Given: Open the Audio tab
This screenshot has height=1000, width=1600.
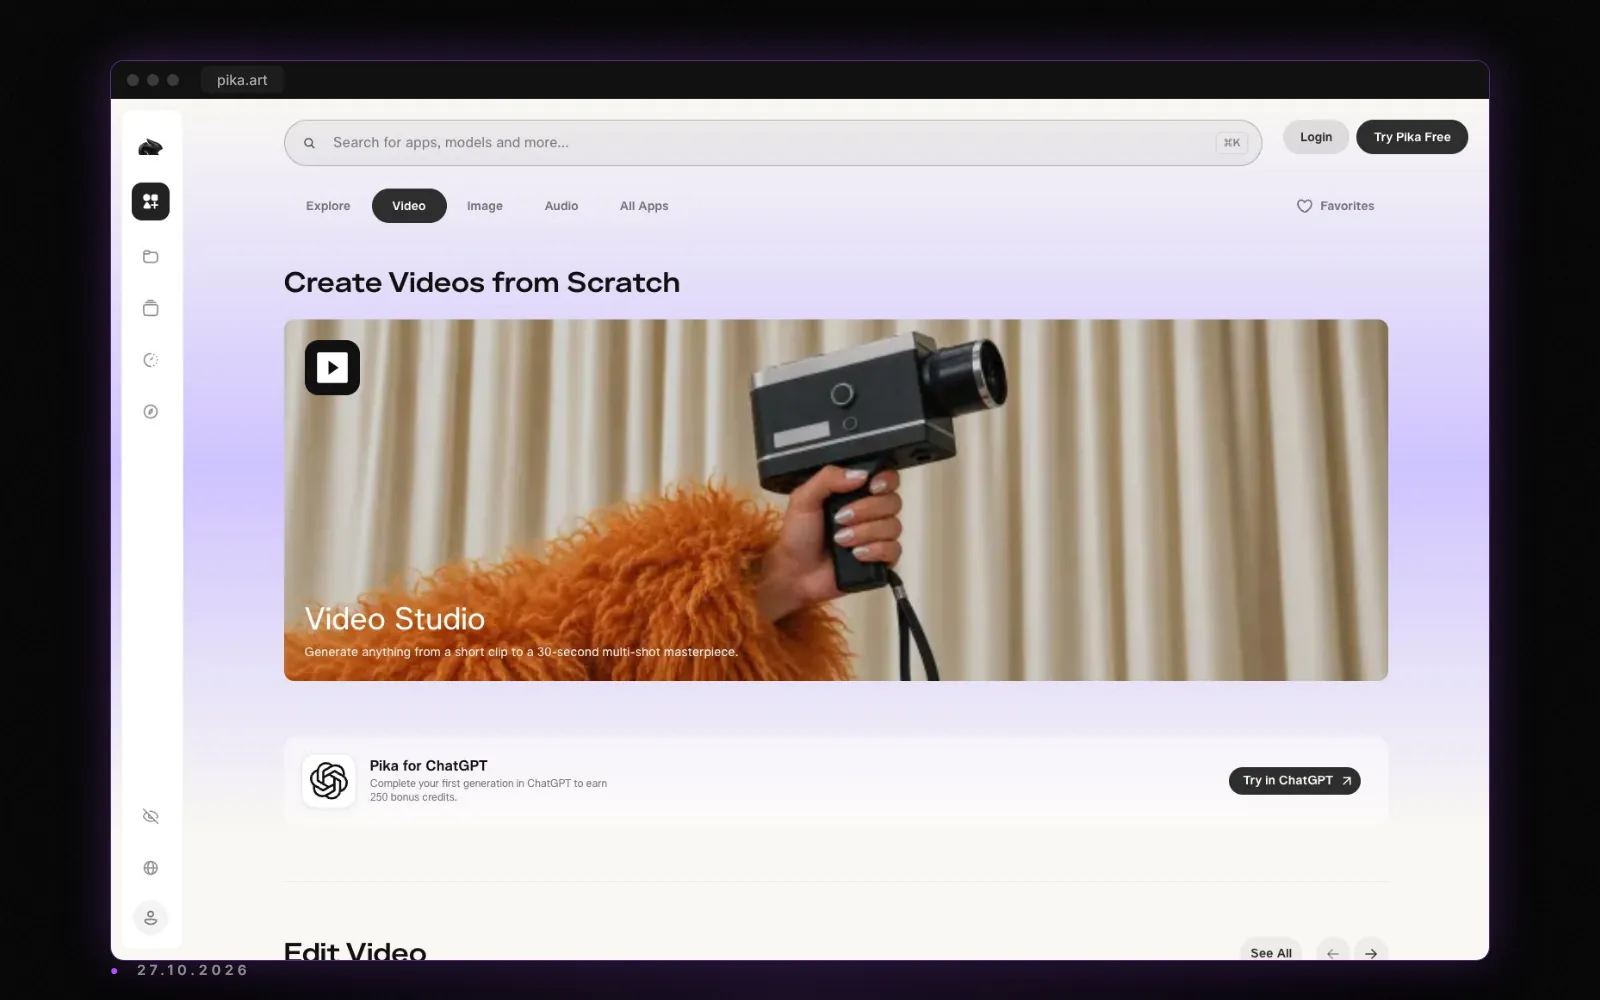Looking at the screenshot, I should pyautogui.click(x=561, y=206).
